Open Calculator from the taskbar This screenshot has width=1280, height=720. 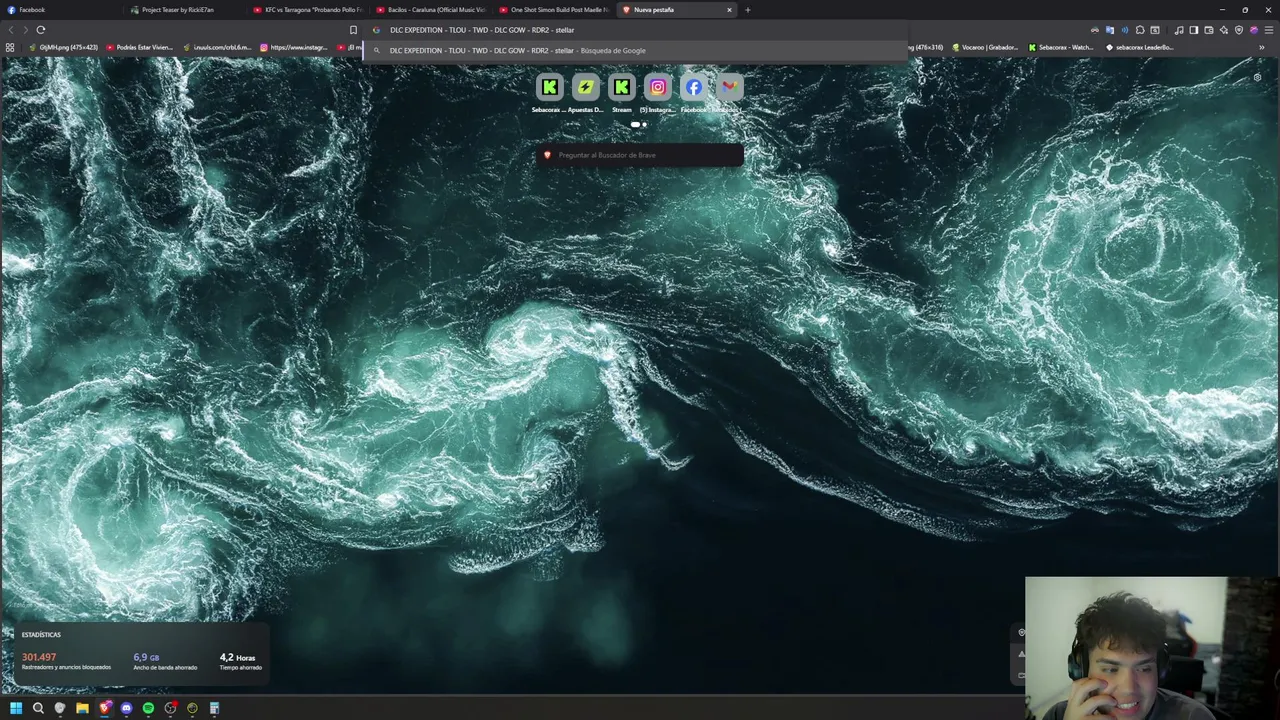click(214, 708)
